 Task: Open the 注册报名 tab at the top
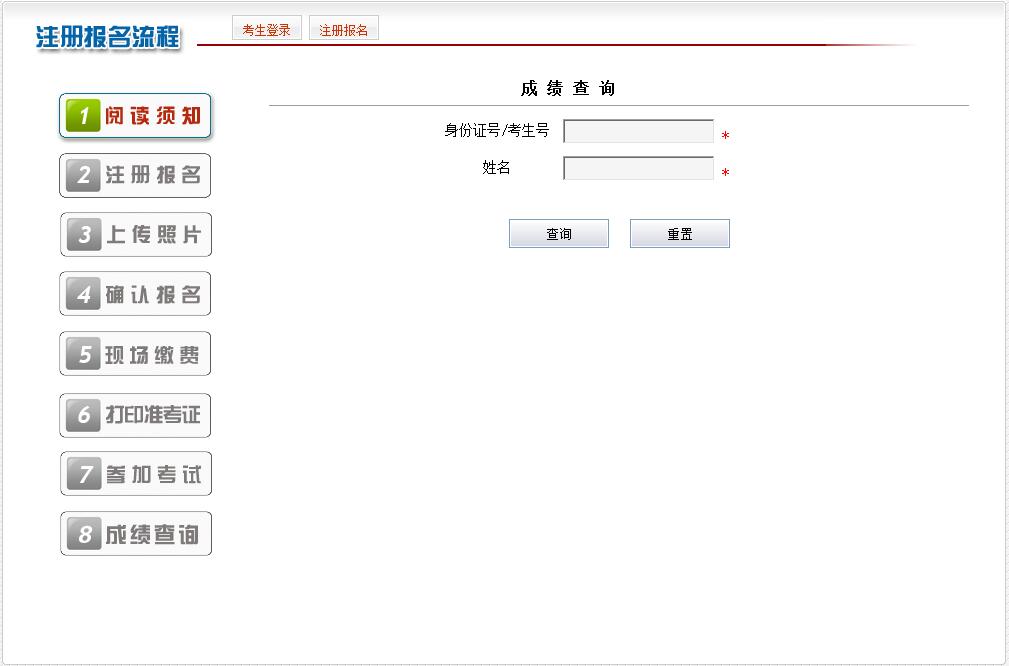pyautogui.click(x=343, y=30)
